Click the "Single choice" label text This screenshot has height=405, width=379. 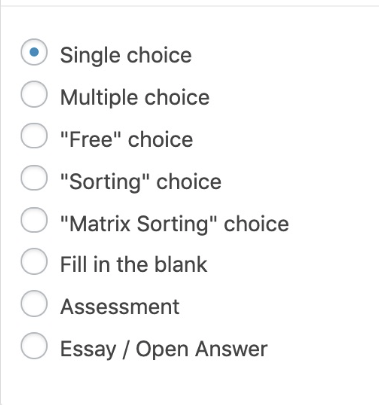pos(126,55)
